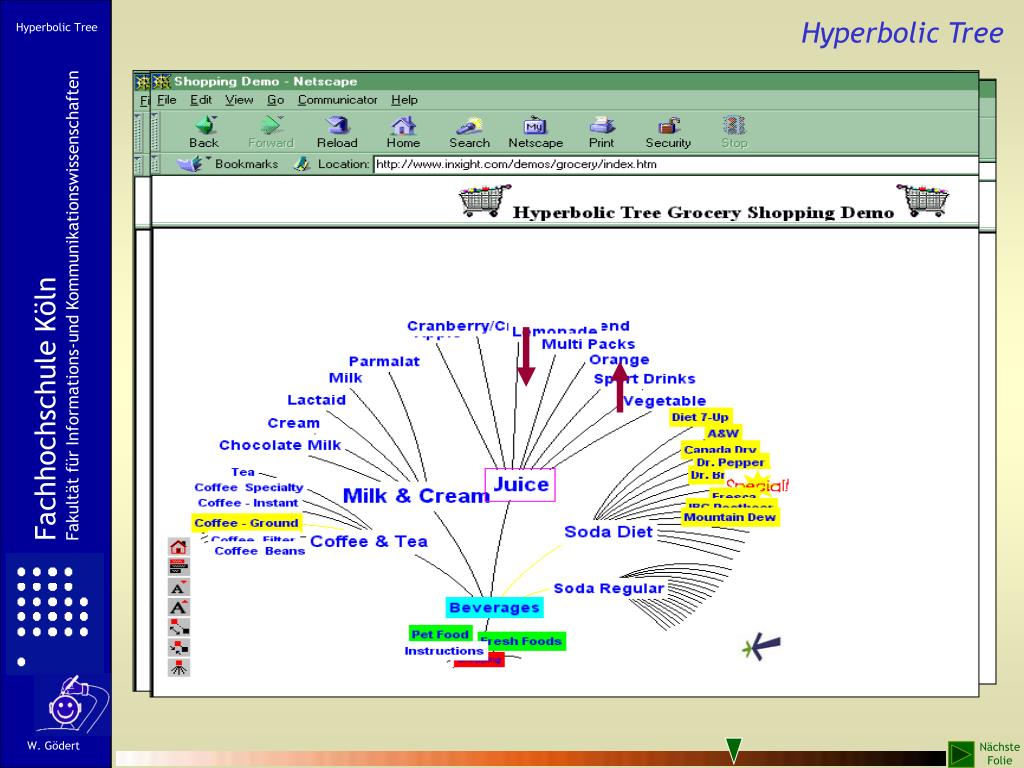
Task: Click the Nächste Folie play button
Action: click(961, 754)
